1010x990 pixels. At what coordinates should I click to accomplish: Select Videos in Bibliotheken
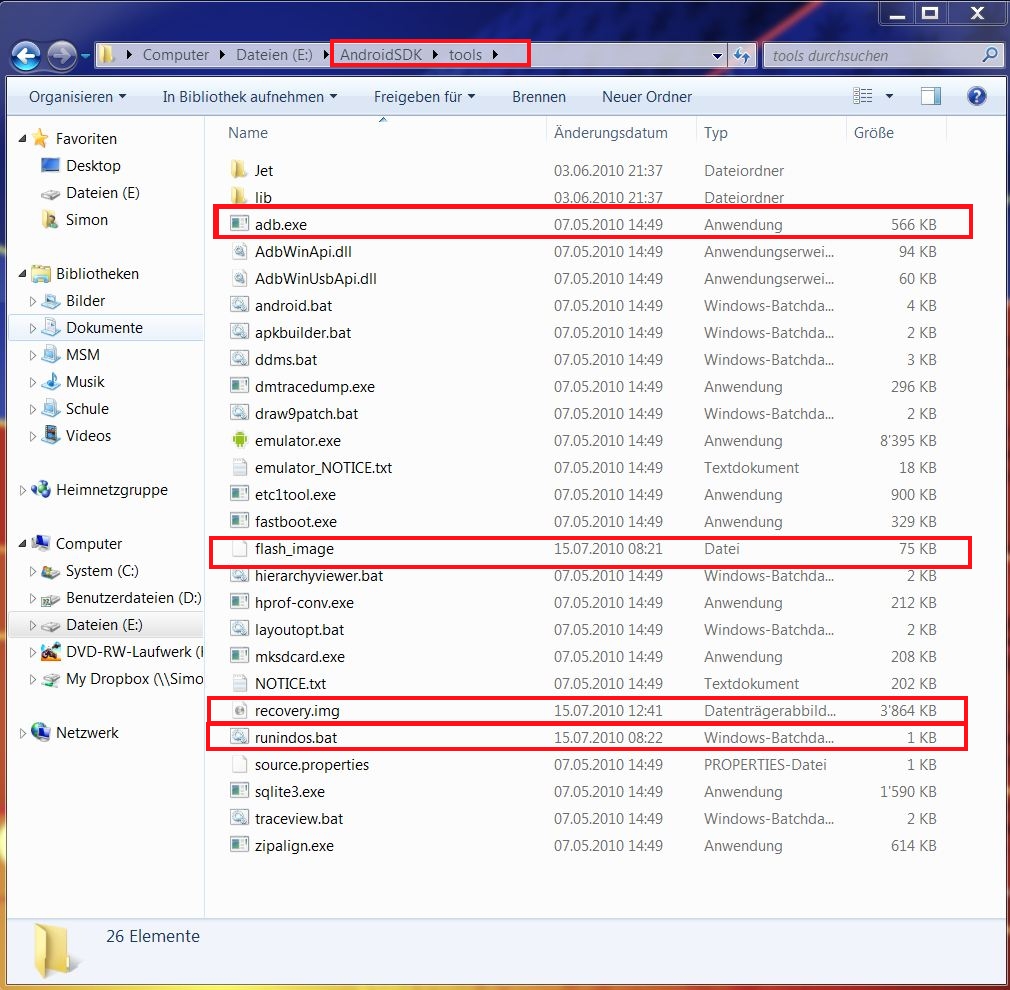[x=88, y=436]
